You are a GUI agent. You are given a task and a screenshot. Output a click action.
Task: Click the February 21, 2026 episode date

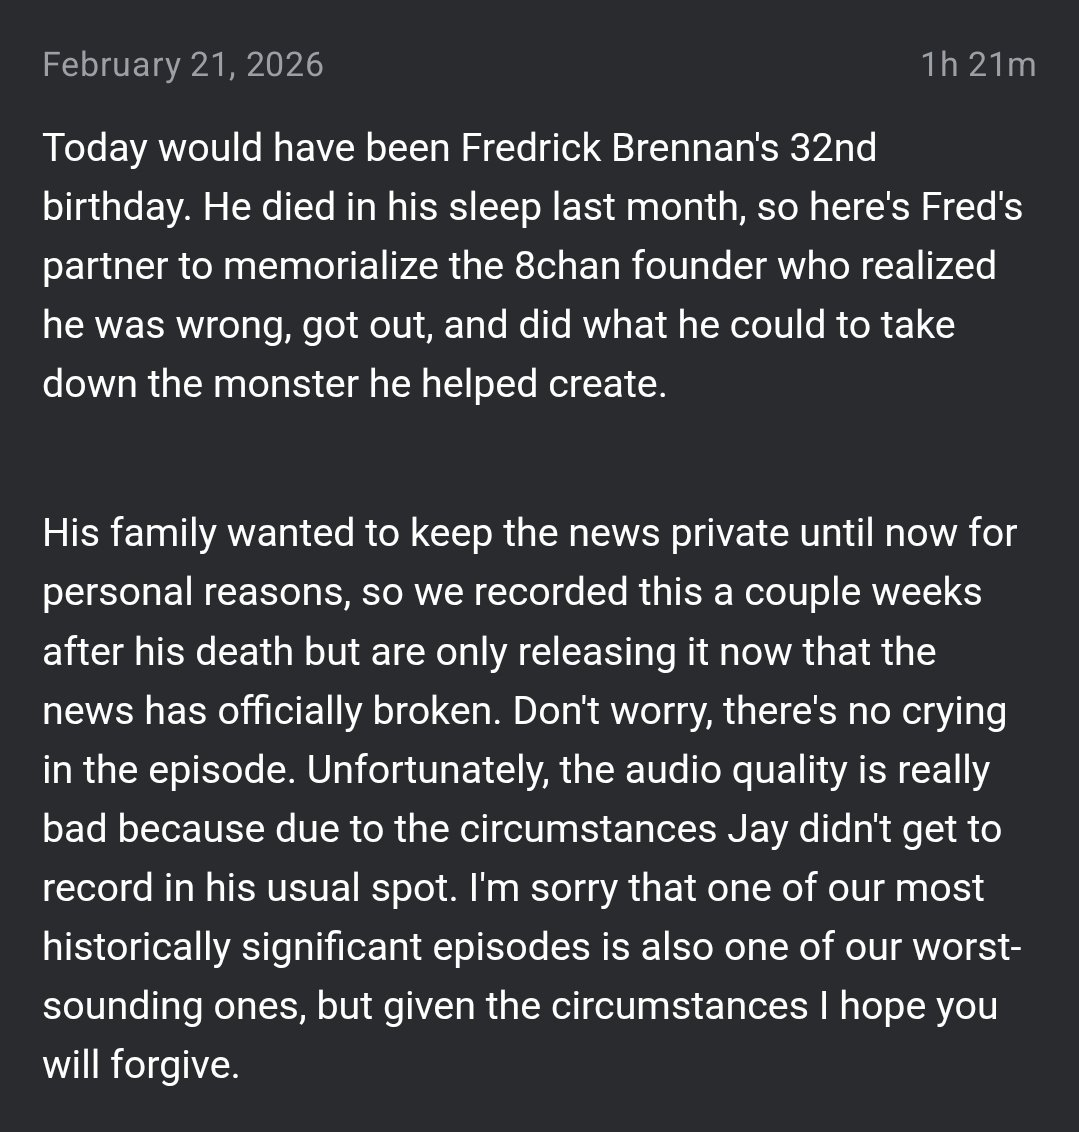183,65
